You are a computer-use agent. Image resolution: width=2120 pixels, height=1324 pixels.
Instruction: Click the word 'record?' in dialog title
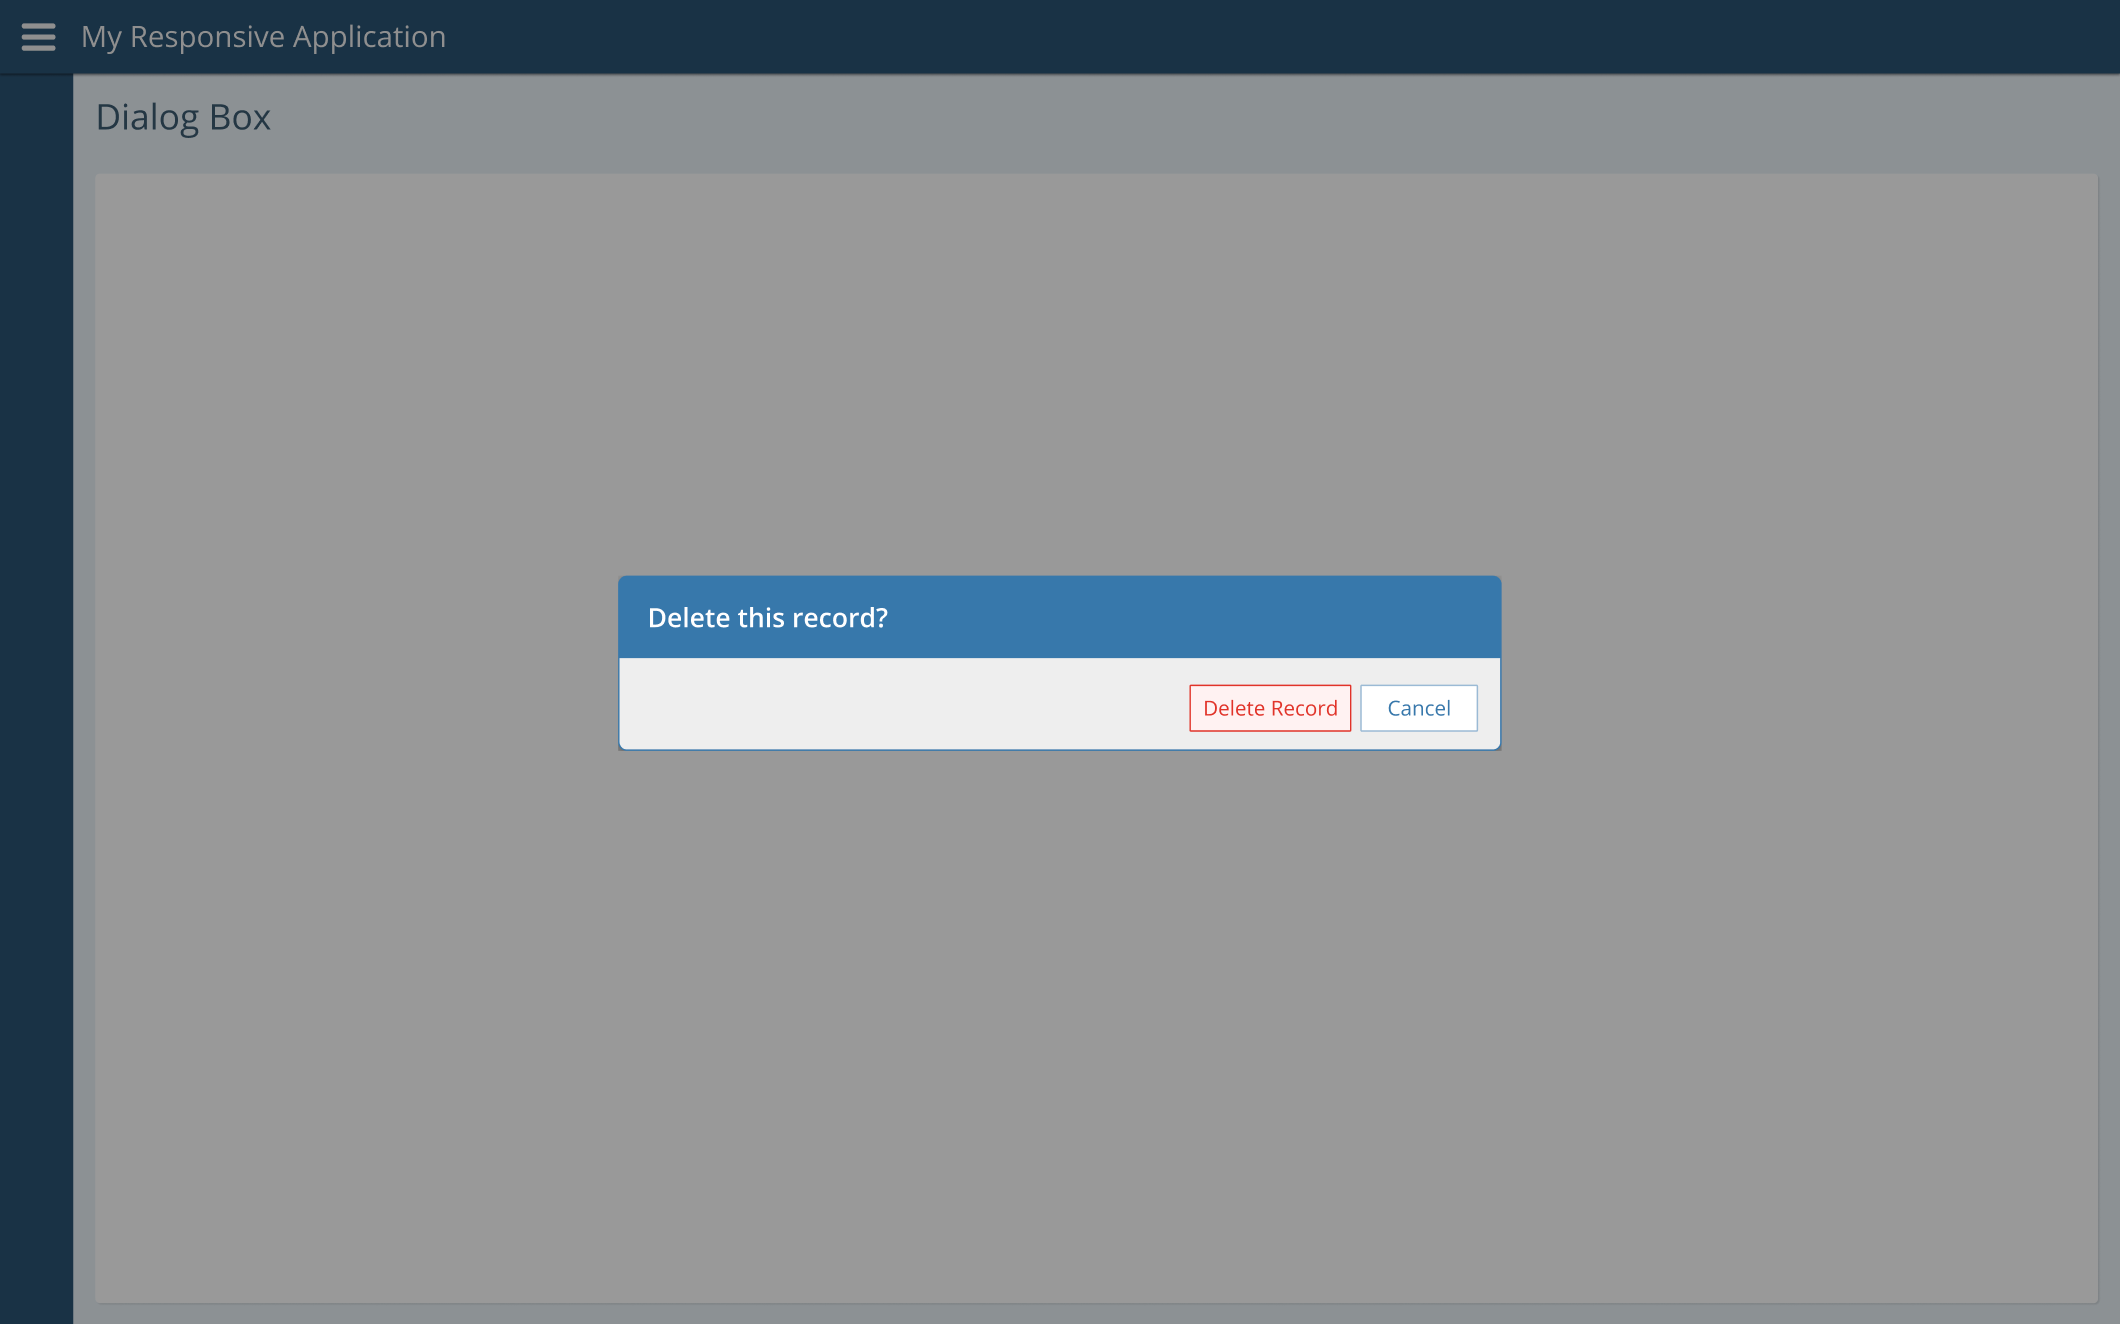pyautogui.click(x=839, y=618)
